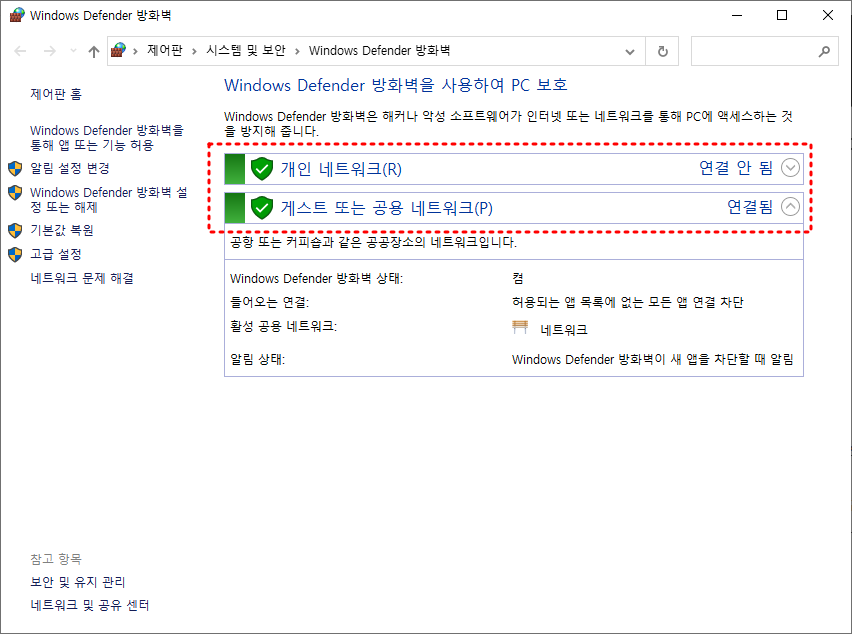The image size is (852, 634).
Task: Click the shield icon beside 고급 설정
Action: click(15, 254)
